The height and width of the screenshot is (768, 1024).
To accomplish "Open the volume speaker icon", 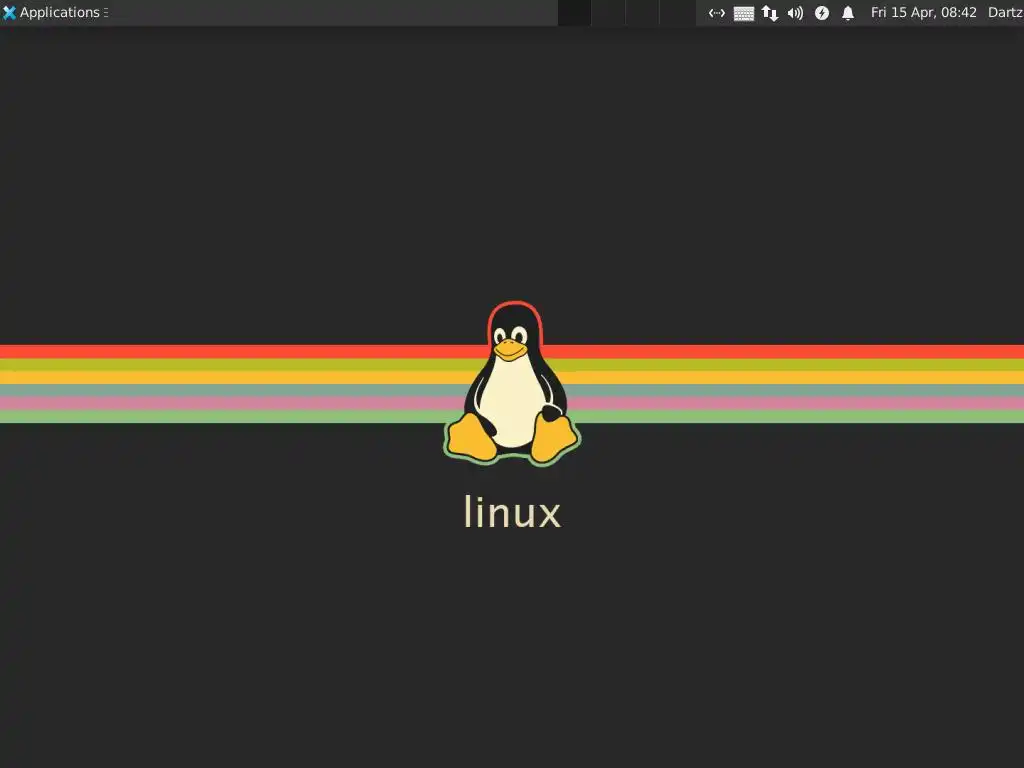I will click(x=795, y=13).
